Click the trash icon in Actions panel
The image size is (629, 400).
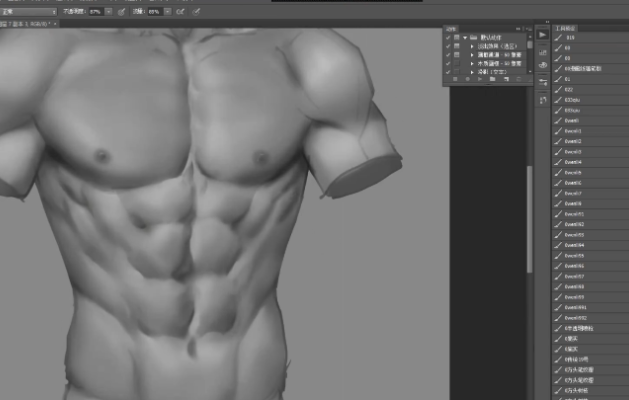point(518,79)
